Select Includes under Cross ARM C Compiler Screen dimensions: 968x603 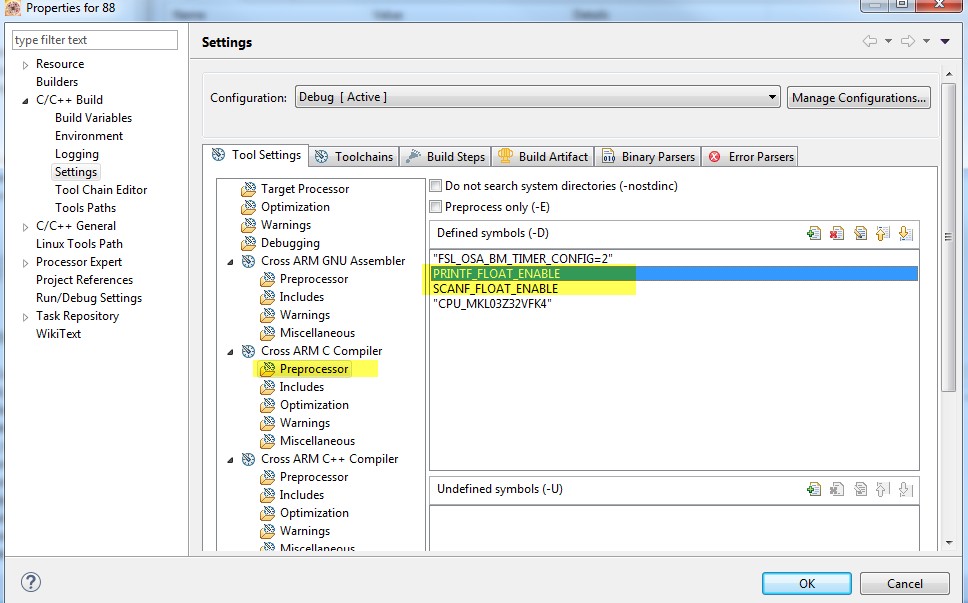[x=301, y=387]
